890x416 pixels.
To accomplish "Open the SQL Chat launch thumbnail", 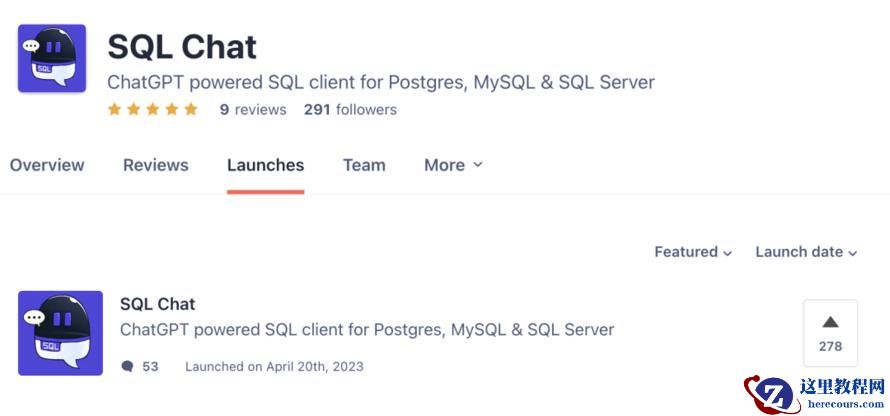I will point(60,333).
